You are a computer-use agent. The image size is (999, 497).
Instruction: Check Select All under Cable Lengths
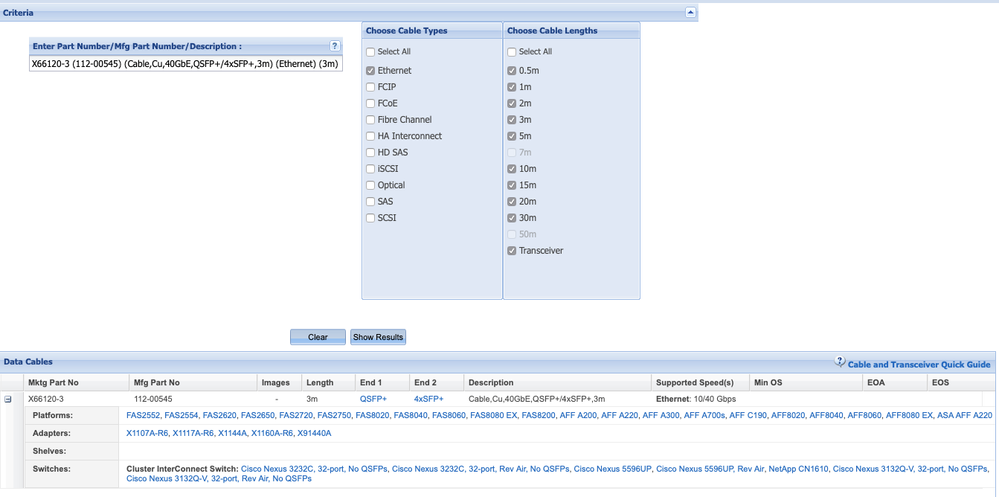pos(512,52)
